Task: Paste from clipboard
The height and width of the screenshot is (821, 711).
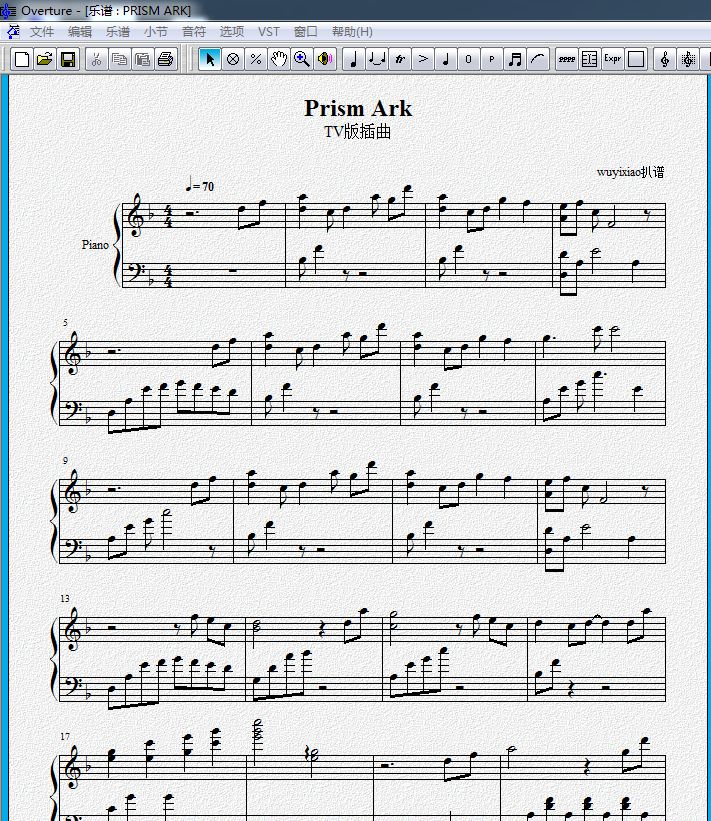Action: click(142, 59)
